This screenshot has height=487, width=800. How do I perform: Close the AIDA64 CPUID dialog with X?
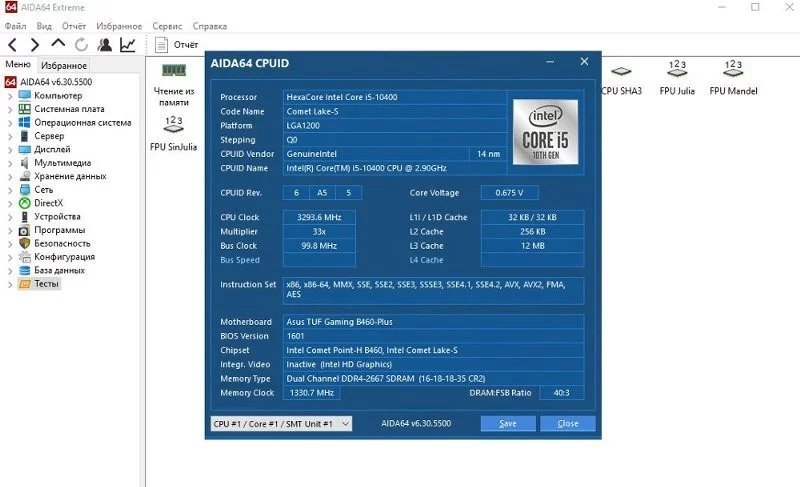pos(584,61)
